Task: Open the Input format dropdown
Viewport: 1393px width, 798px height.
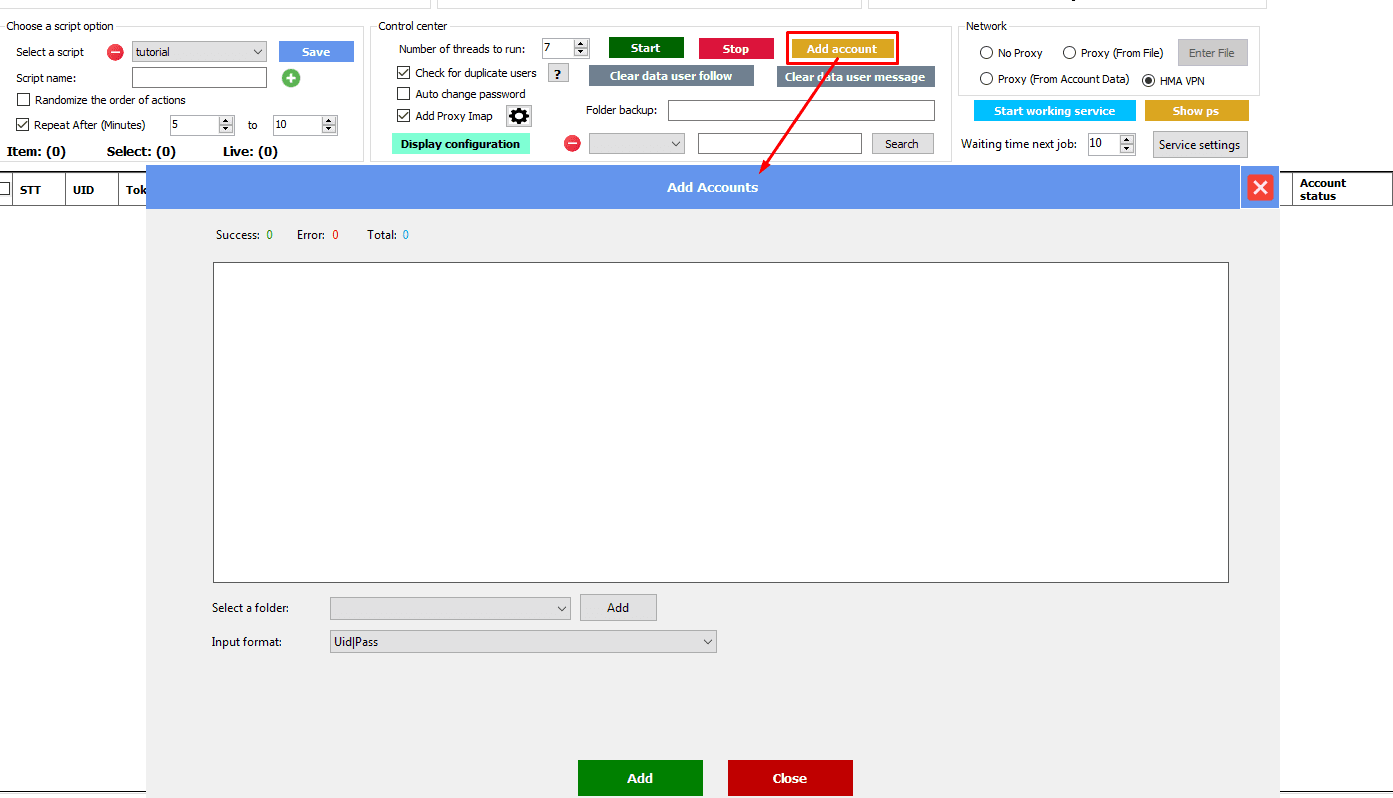Action: point(707,642)
